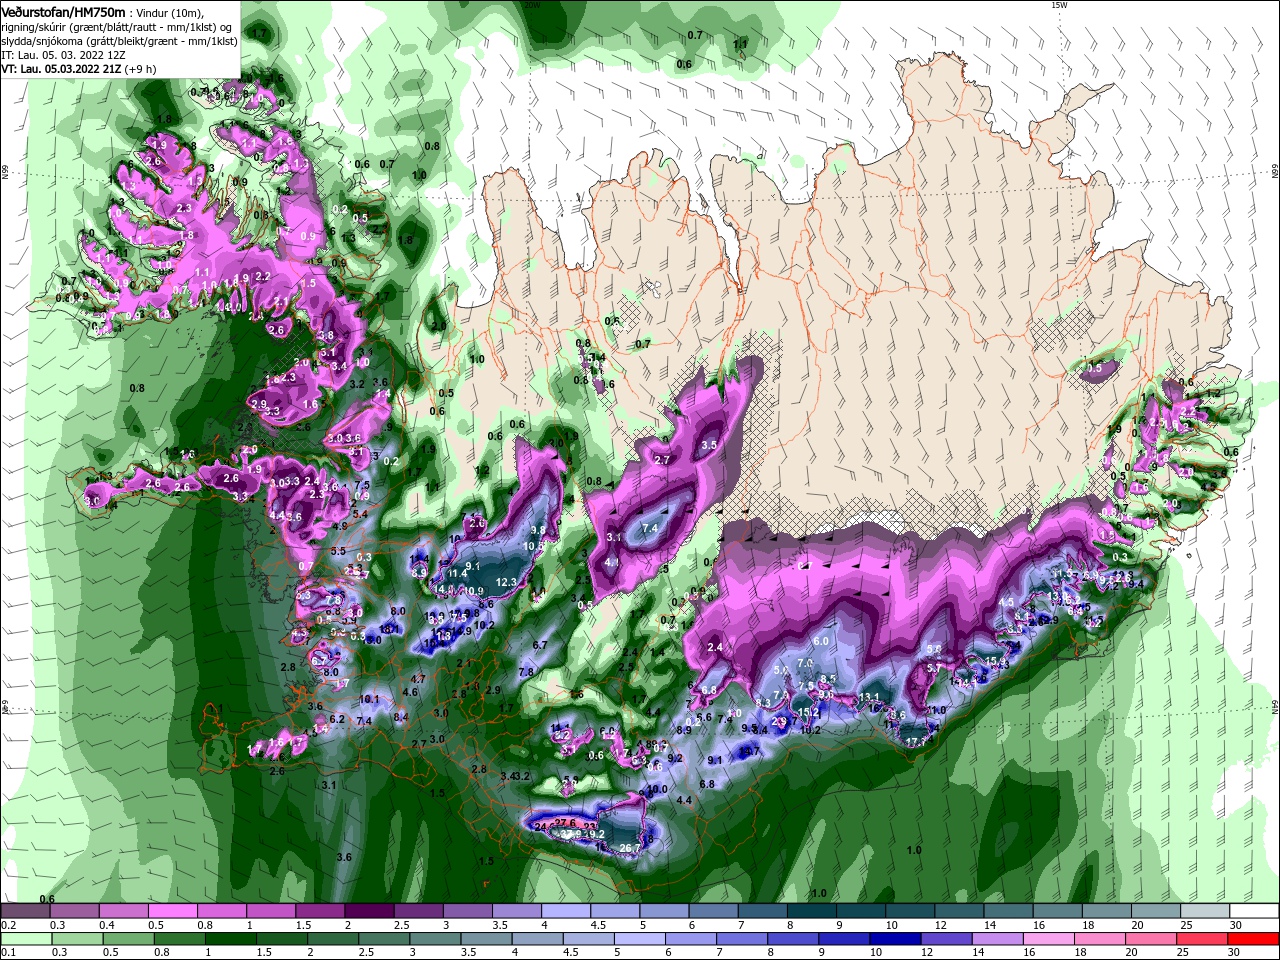Click the 26.7 precipitation value on the map
This screenshot has height=960, width=1280.
click(x=630, y=848)
